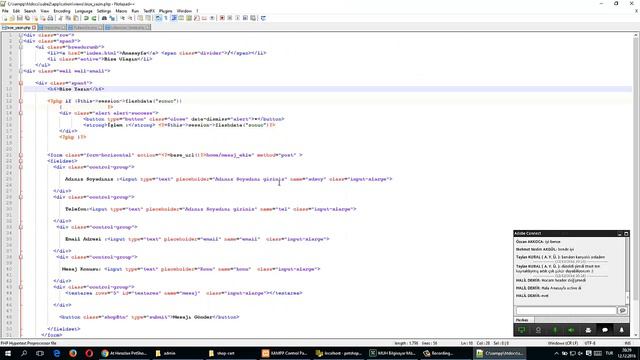Click the Paste toolbar icon
The width and height of the screenshot is (640, 360).
[76, 18]
